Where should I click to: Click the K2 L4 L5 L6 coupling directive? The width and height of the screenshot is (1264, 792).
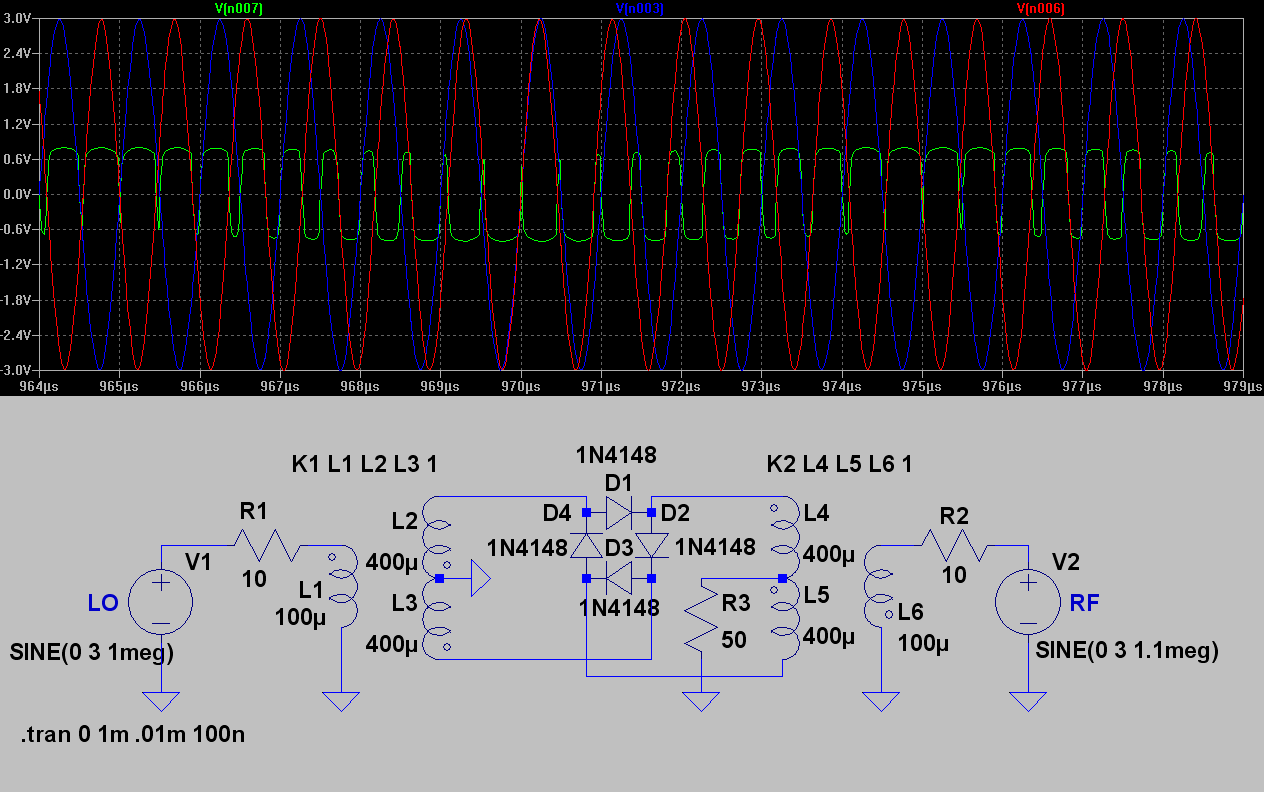839,464
